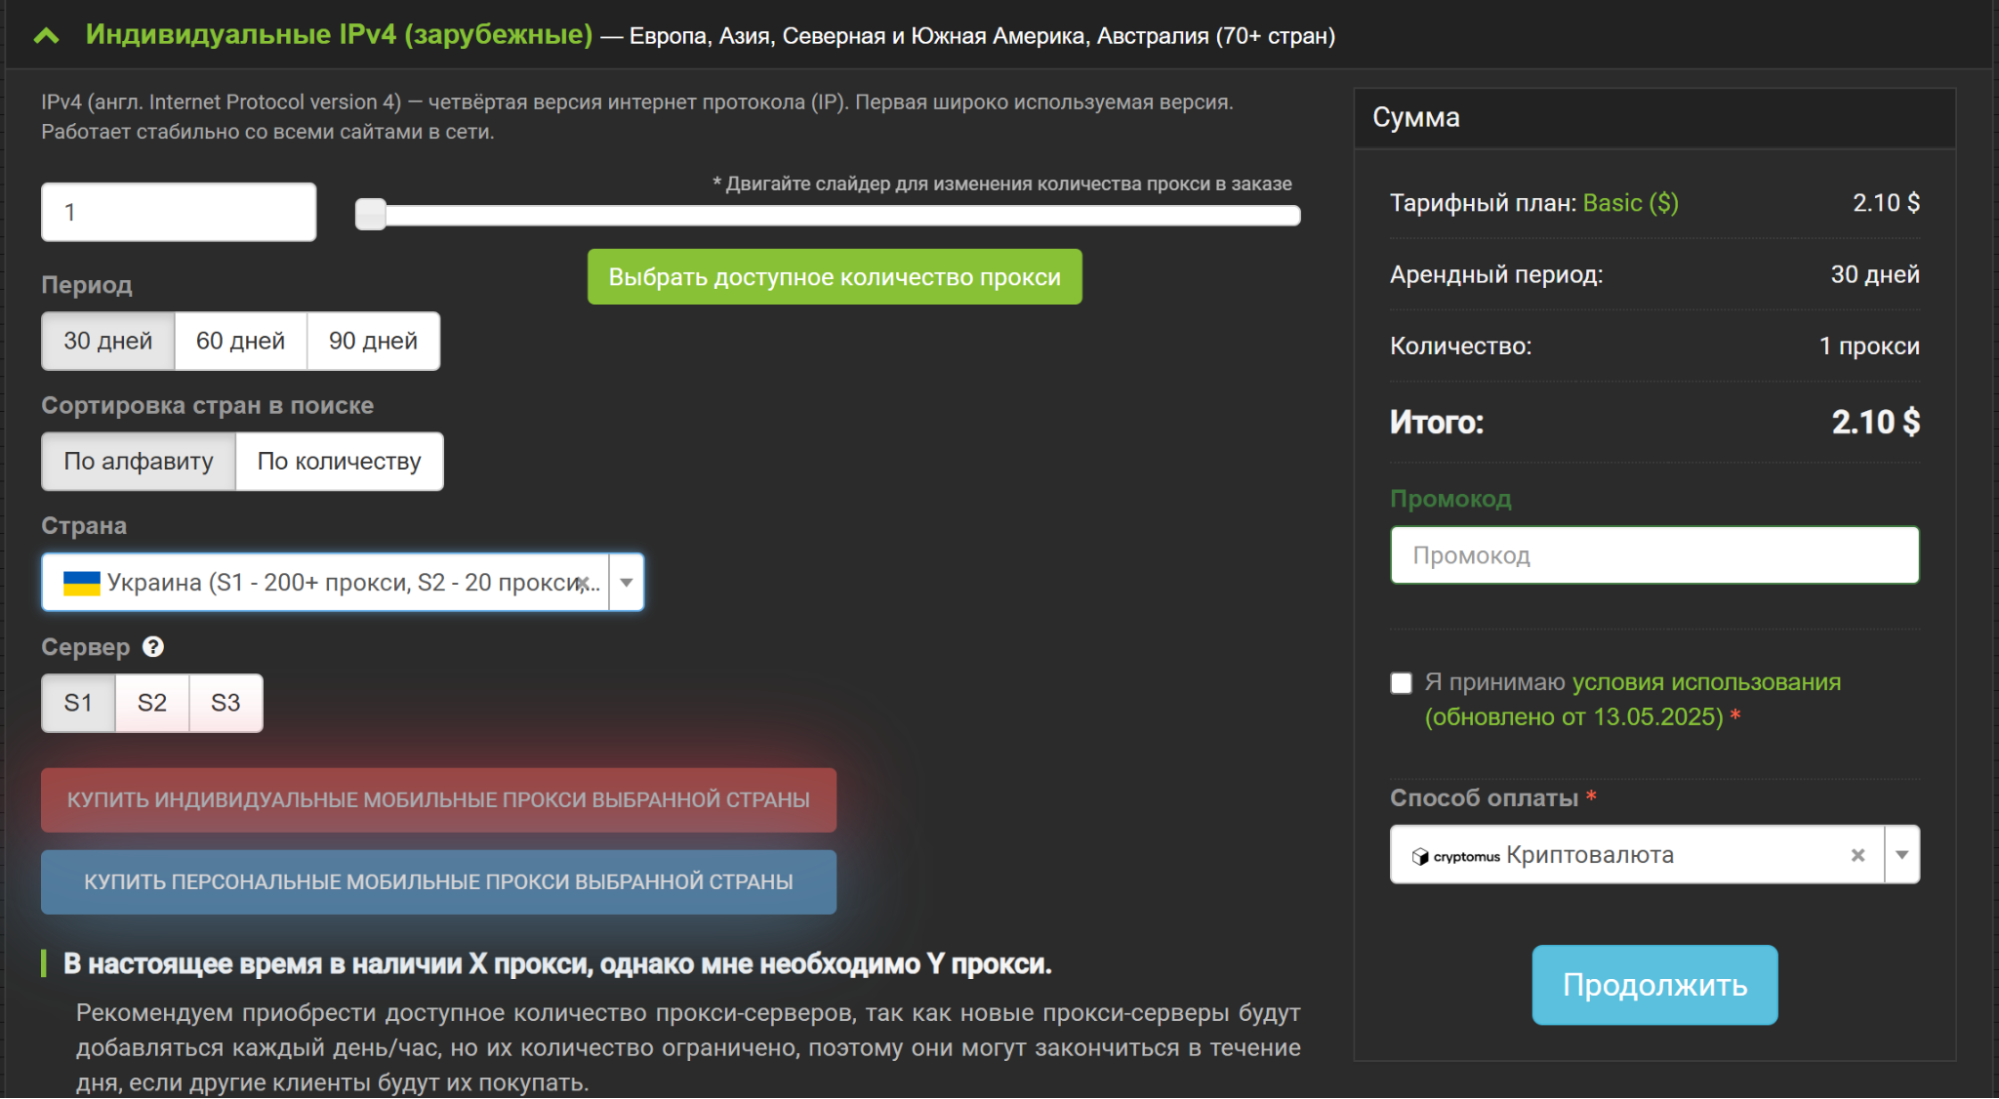The width and height of the screenshot is (1999, 1099).
Task: Click the cryptomus logo in the payment field
Action: (x=1455, y=856)
